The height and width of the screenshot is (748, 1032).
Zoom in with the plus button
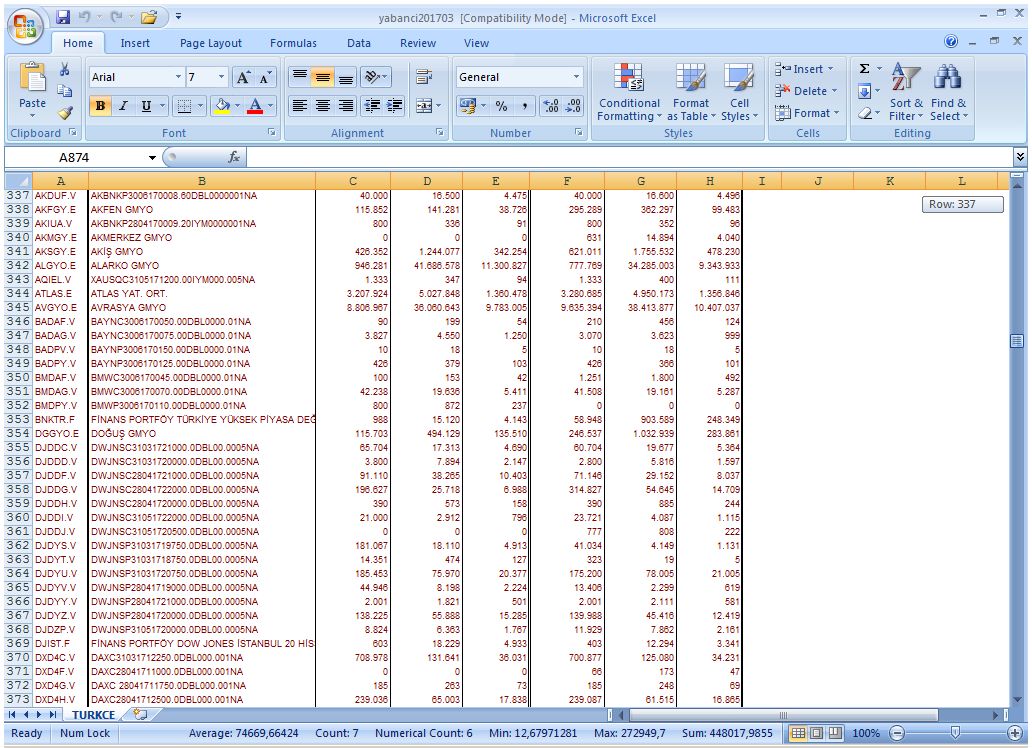coord(1015,733)
